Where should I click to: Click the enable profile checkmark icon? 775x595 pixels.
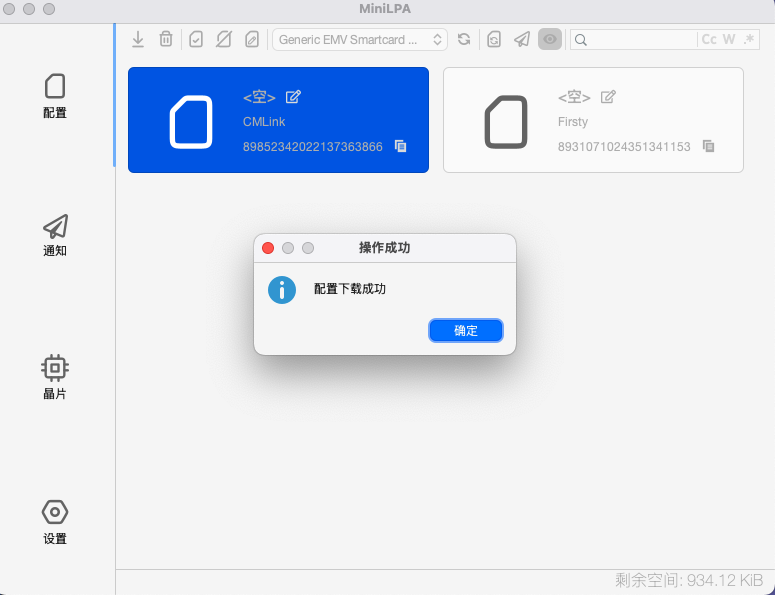(196, 39)
